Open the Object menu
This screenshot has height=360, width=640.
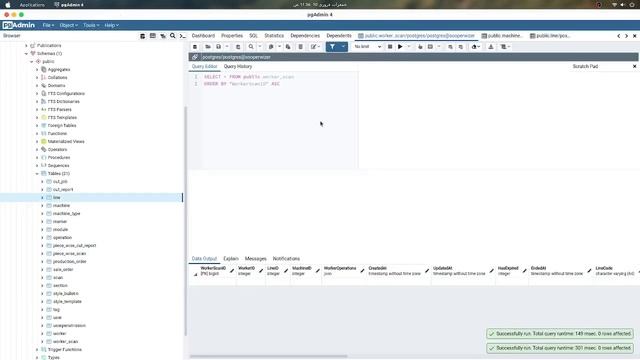pos(68,25)
